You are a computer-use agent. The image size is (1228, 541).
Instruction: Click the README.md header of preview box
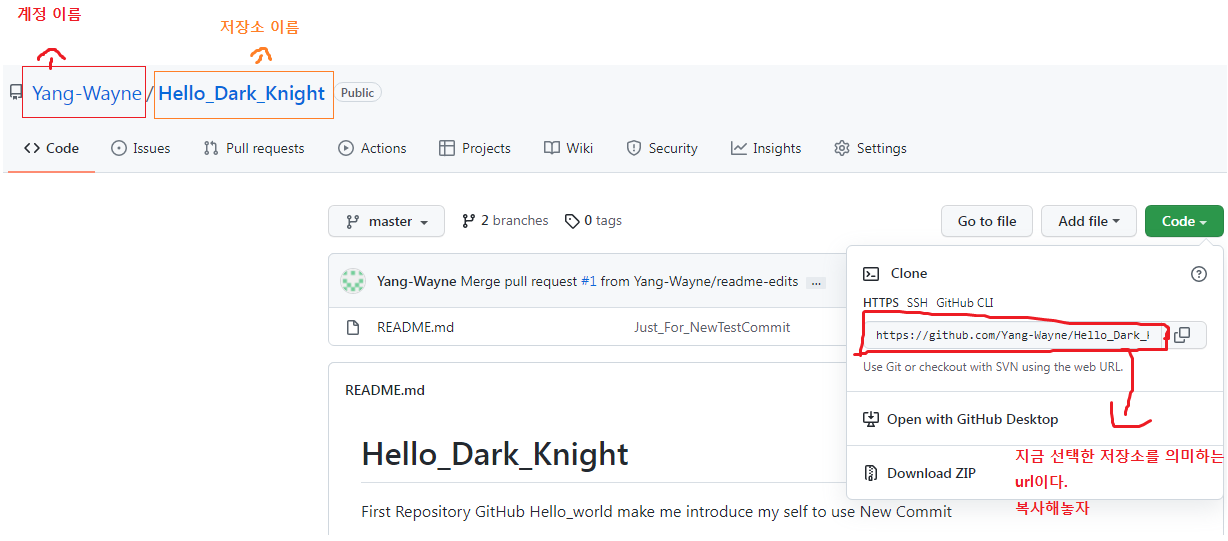[x=385, y=390]
